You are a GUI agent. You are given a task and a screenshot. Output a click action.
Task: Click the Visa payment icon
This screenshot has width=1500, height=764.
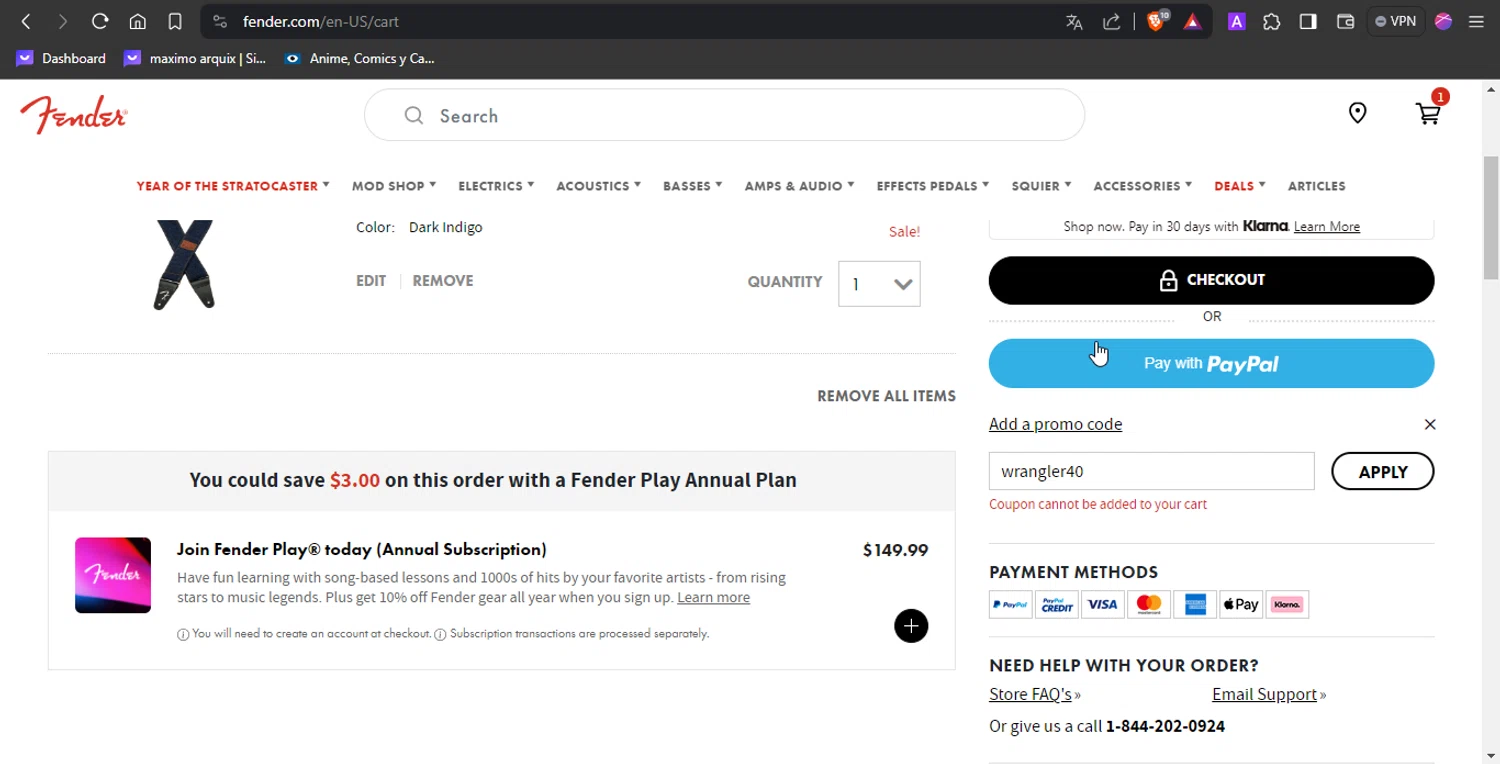1102,604
